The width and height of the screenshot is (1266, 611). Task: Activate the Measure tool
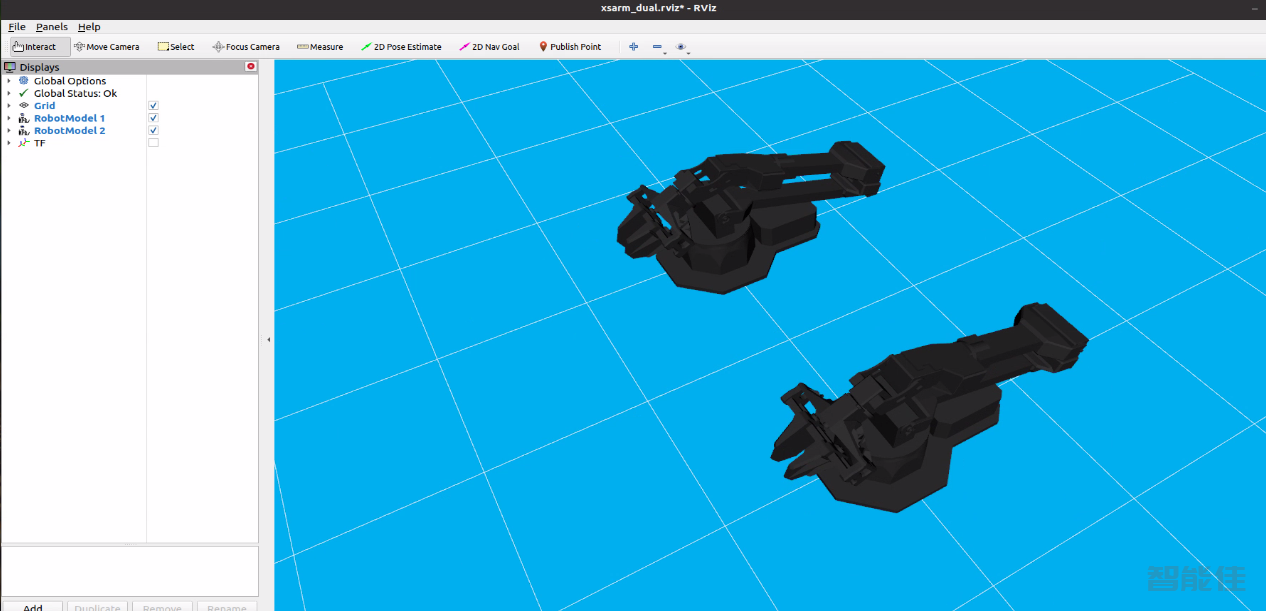pyautogui.click(x=320, y=47)
